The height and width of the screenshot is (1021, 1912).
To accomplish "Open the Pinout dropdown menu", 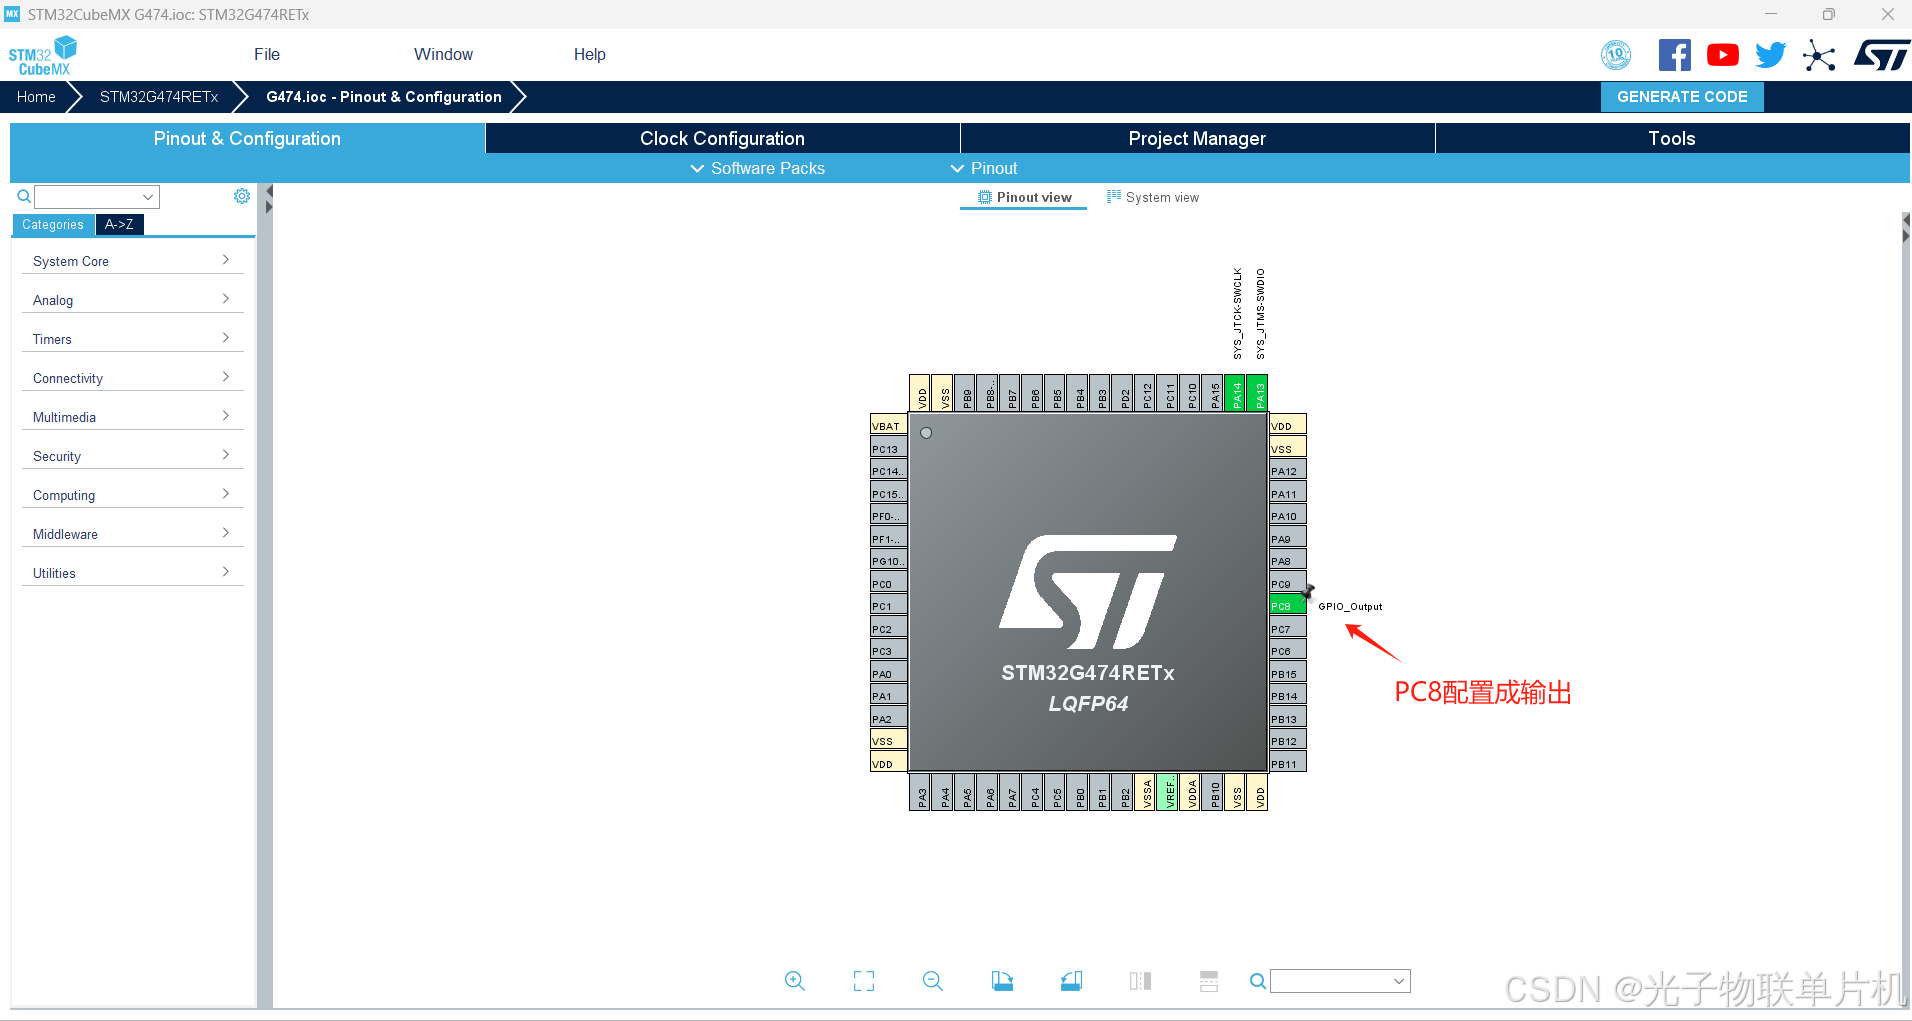I will point(984,168).
